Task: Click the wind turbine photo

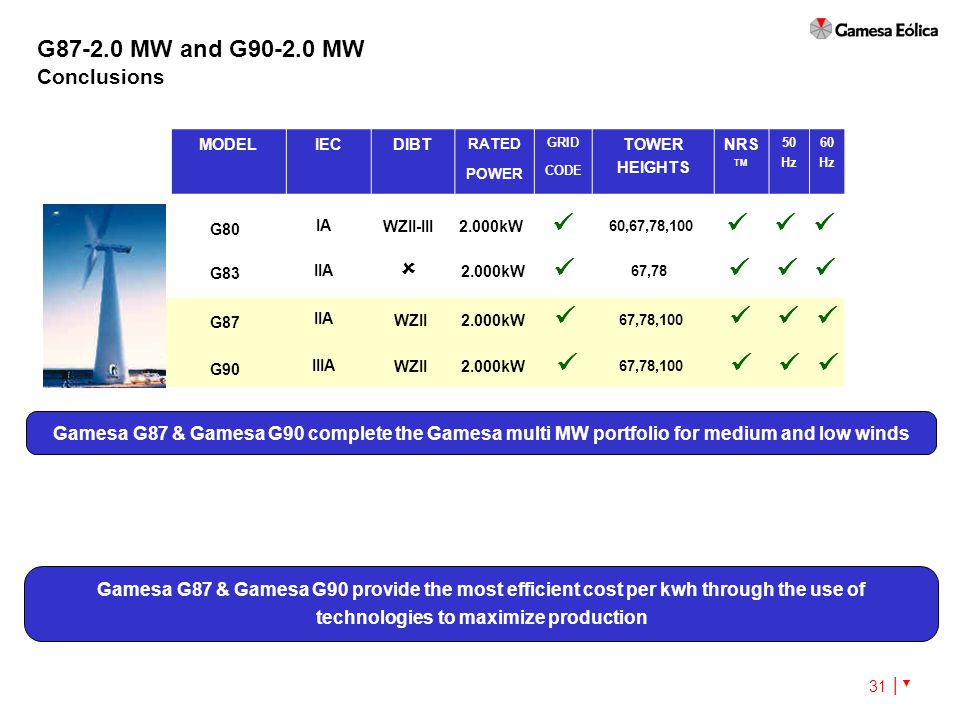Action: [104, 296]
